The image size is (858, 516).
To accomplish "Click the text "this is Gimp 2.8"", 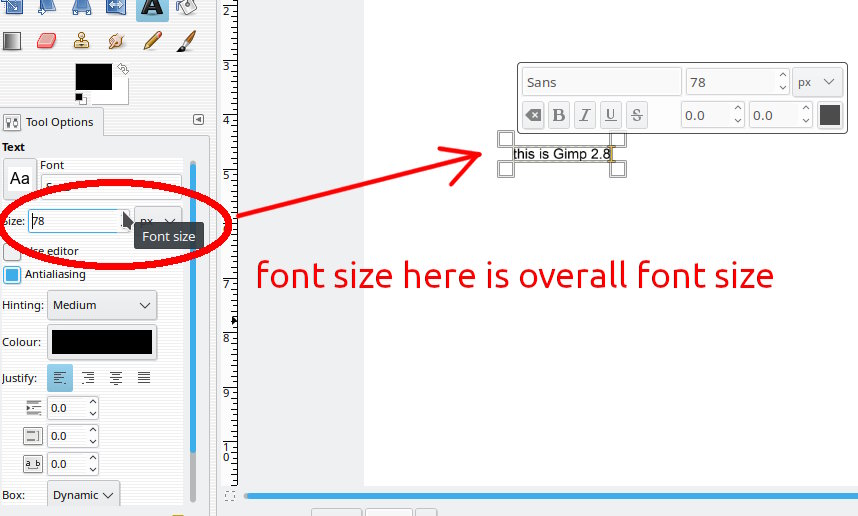I will [x=562, y=154].
